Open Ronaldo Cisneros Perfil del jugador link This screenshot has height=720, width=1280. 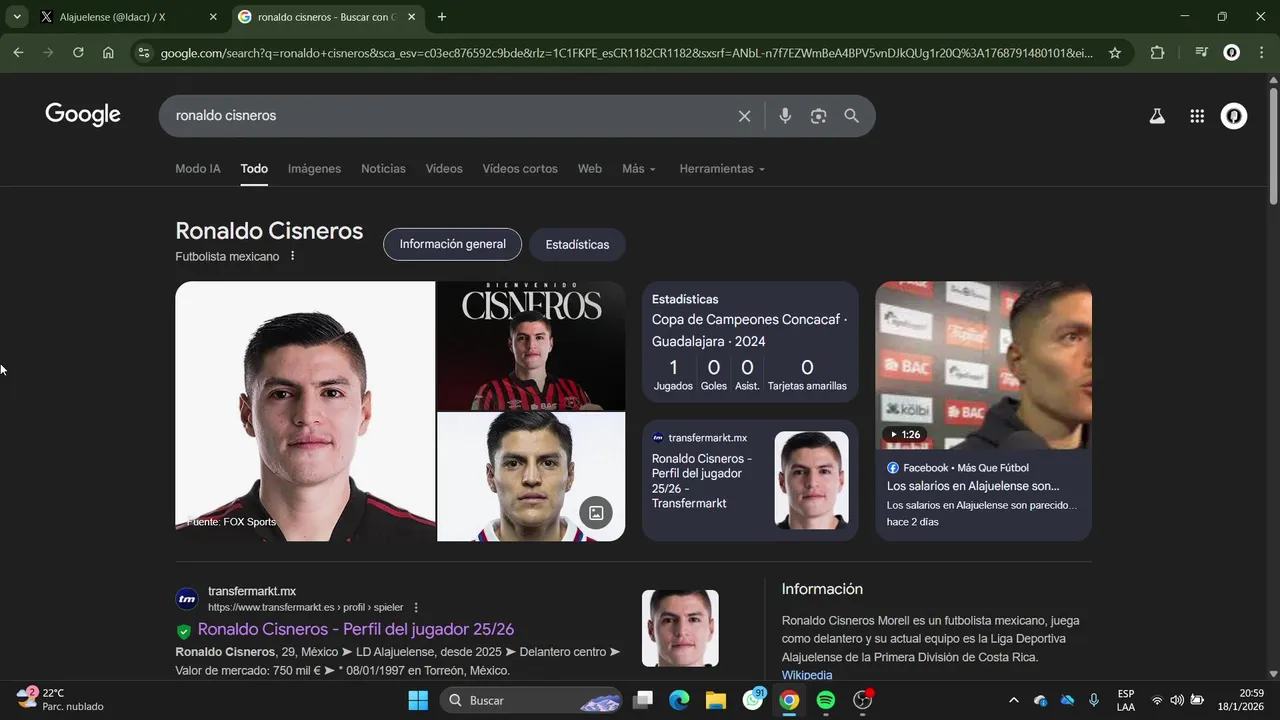tap(356, 629)
